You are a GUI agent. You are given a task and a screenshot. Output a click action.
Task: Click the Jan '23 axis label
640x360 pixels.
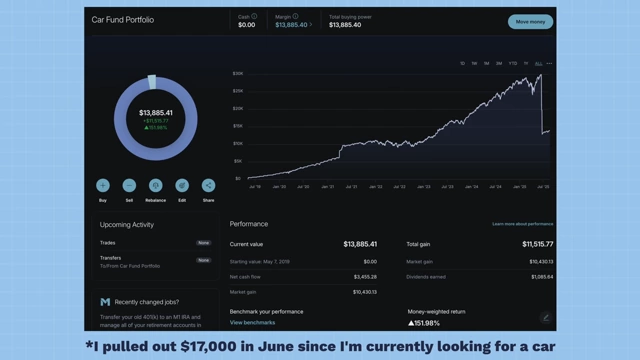(x=423, y=187)
